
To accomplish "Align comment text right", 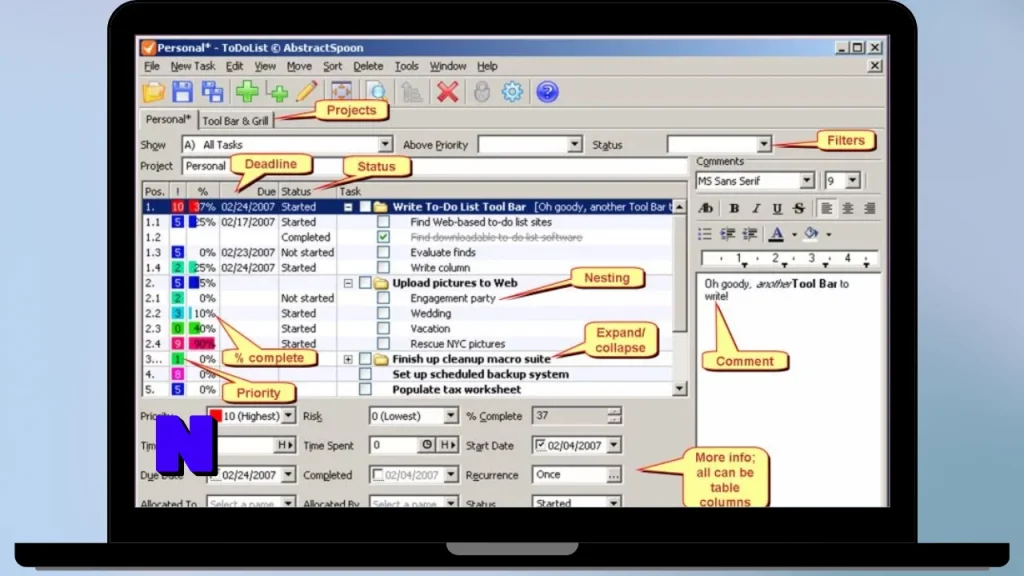I will (x=869, y=208).
